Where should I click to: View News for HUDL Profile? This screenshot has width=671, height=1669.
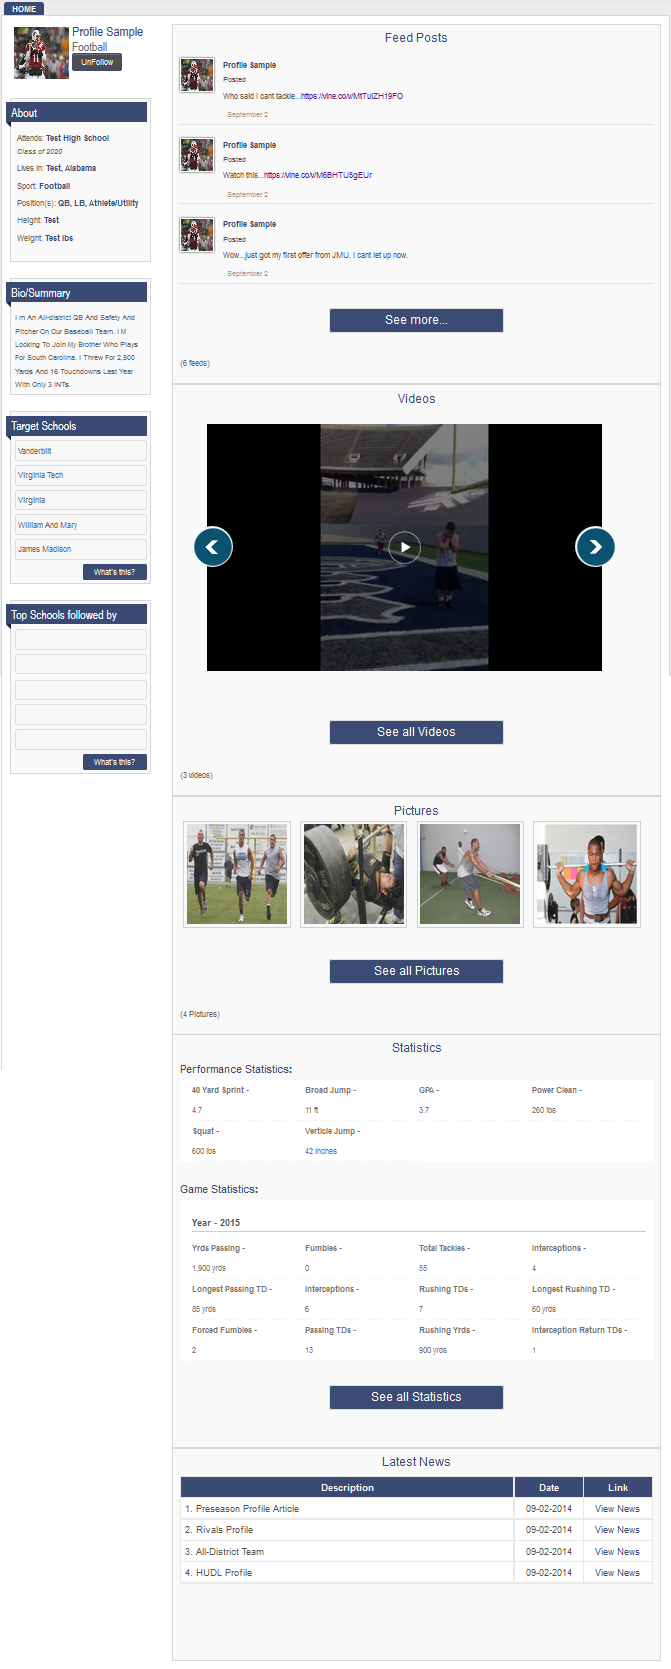(x=617, y=1573)
